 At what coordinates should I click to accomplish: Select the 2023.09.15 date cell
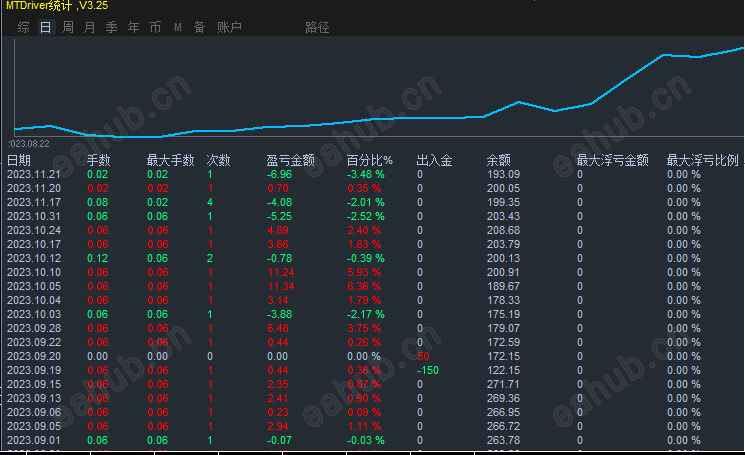[34, 384]
